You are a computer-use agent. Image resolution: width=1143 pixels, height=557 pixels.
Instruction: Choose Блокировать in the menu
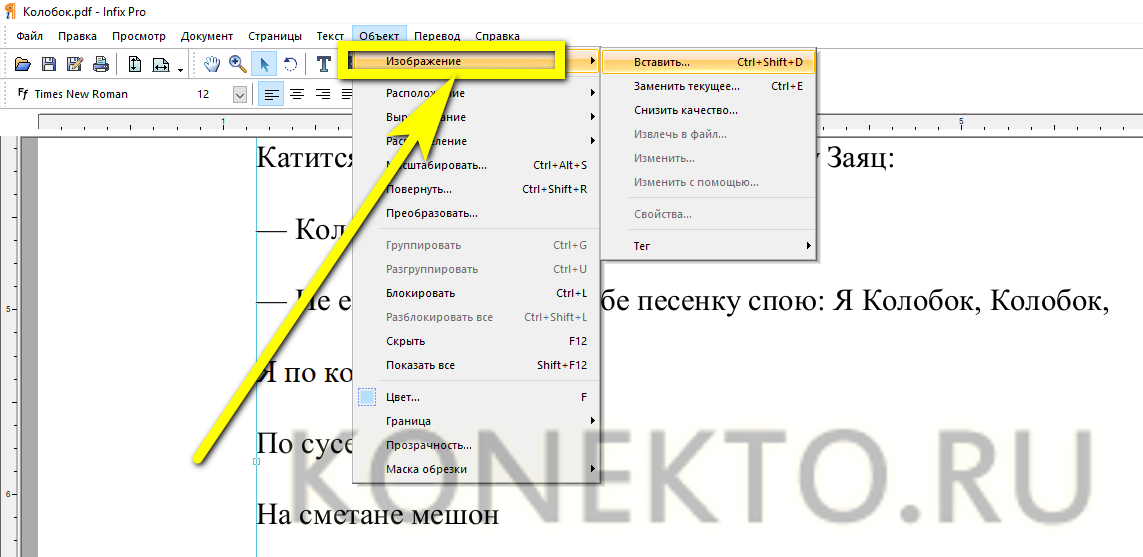point(476,294)
